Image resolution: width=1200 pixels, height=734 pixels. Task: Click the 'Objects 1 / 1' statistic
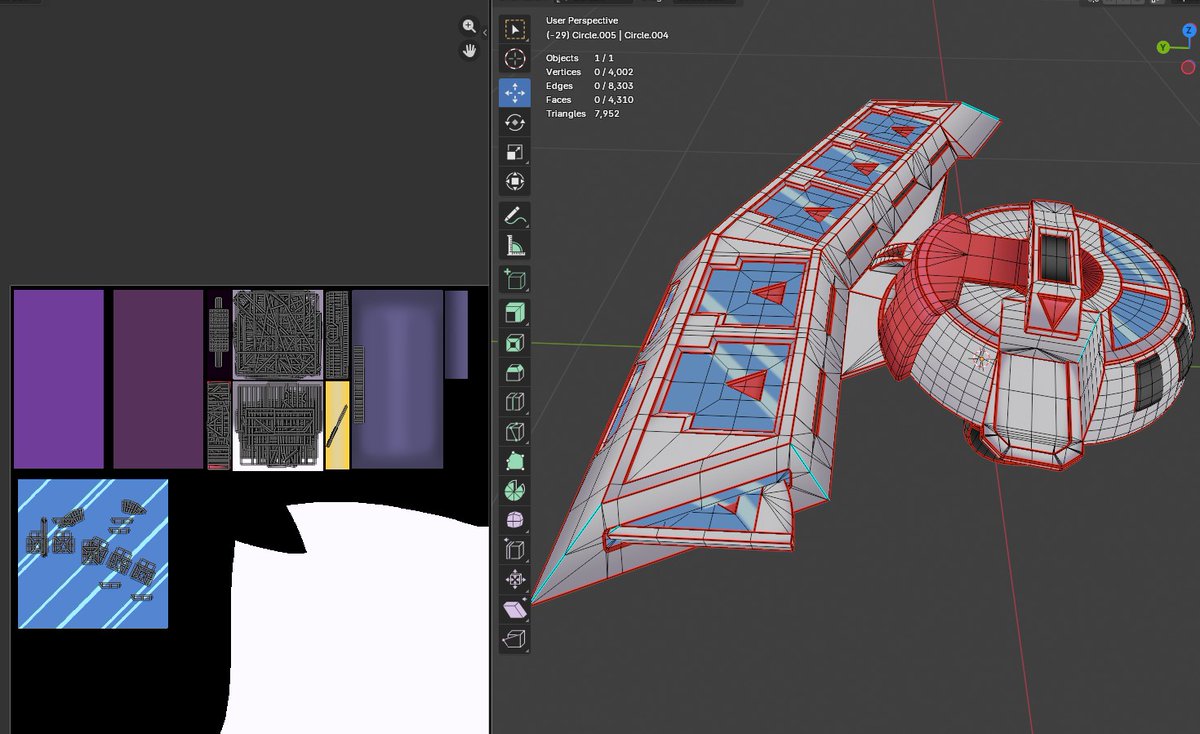pyautogui.click(x=579, y=58)
